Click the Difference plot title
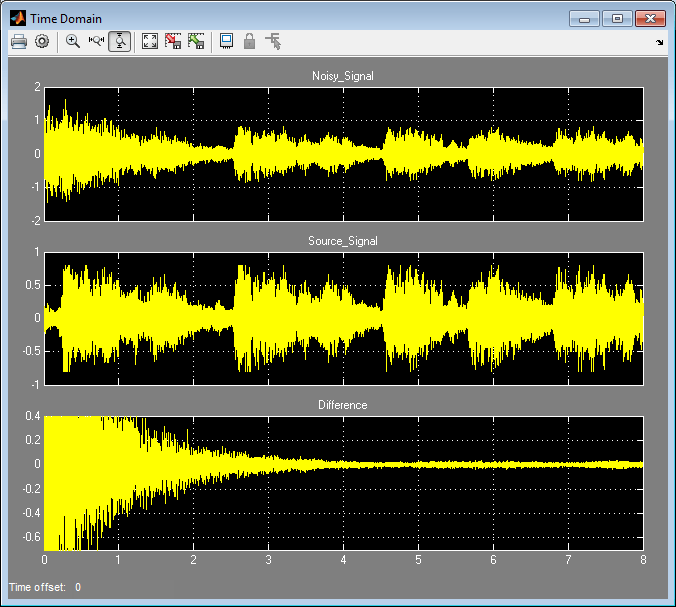The height and width of the screenshot is (607, 676). [343, 405]
